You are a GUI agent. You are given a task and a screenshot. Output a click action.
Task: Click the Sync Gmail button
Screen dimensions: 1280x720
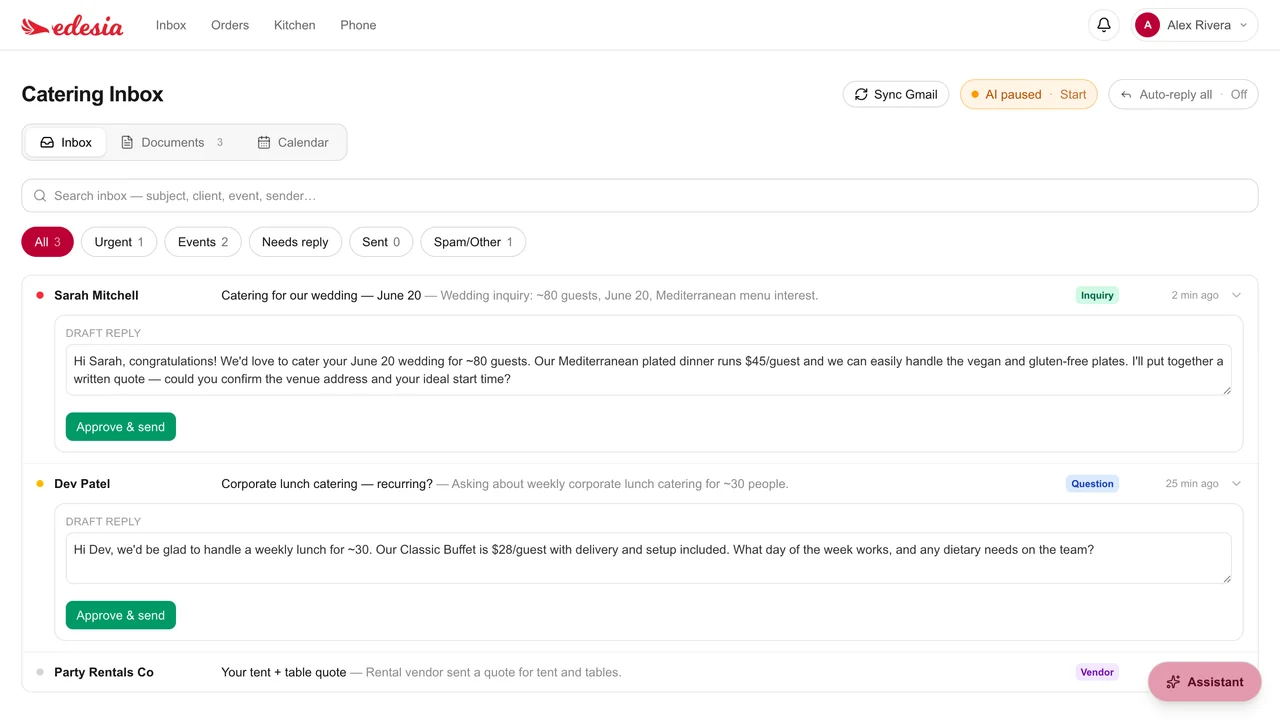[x=896, y=95]
